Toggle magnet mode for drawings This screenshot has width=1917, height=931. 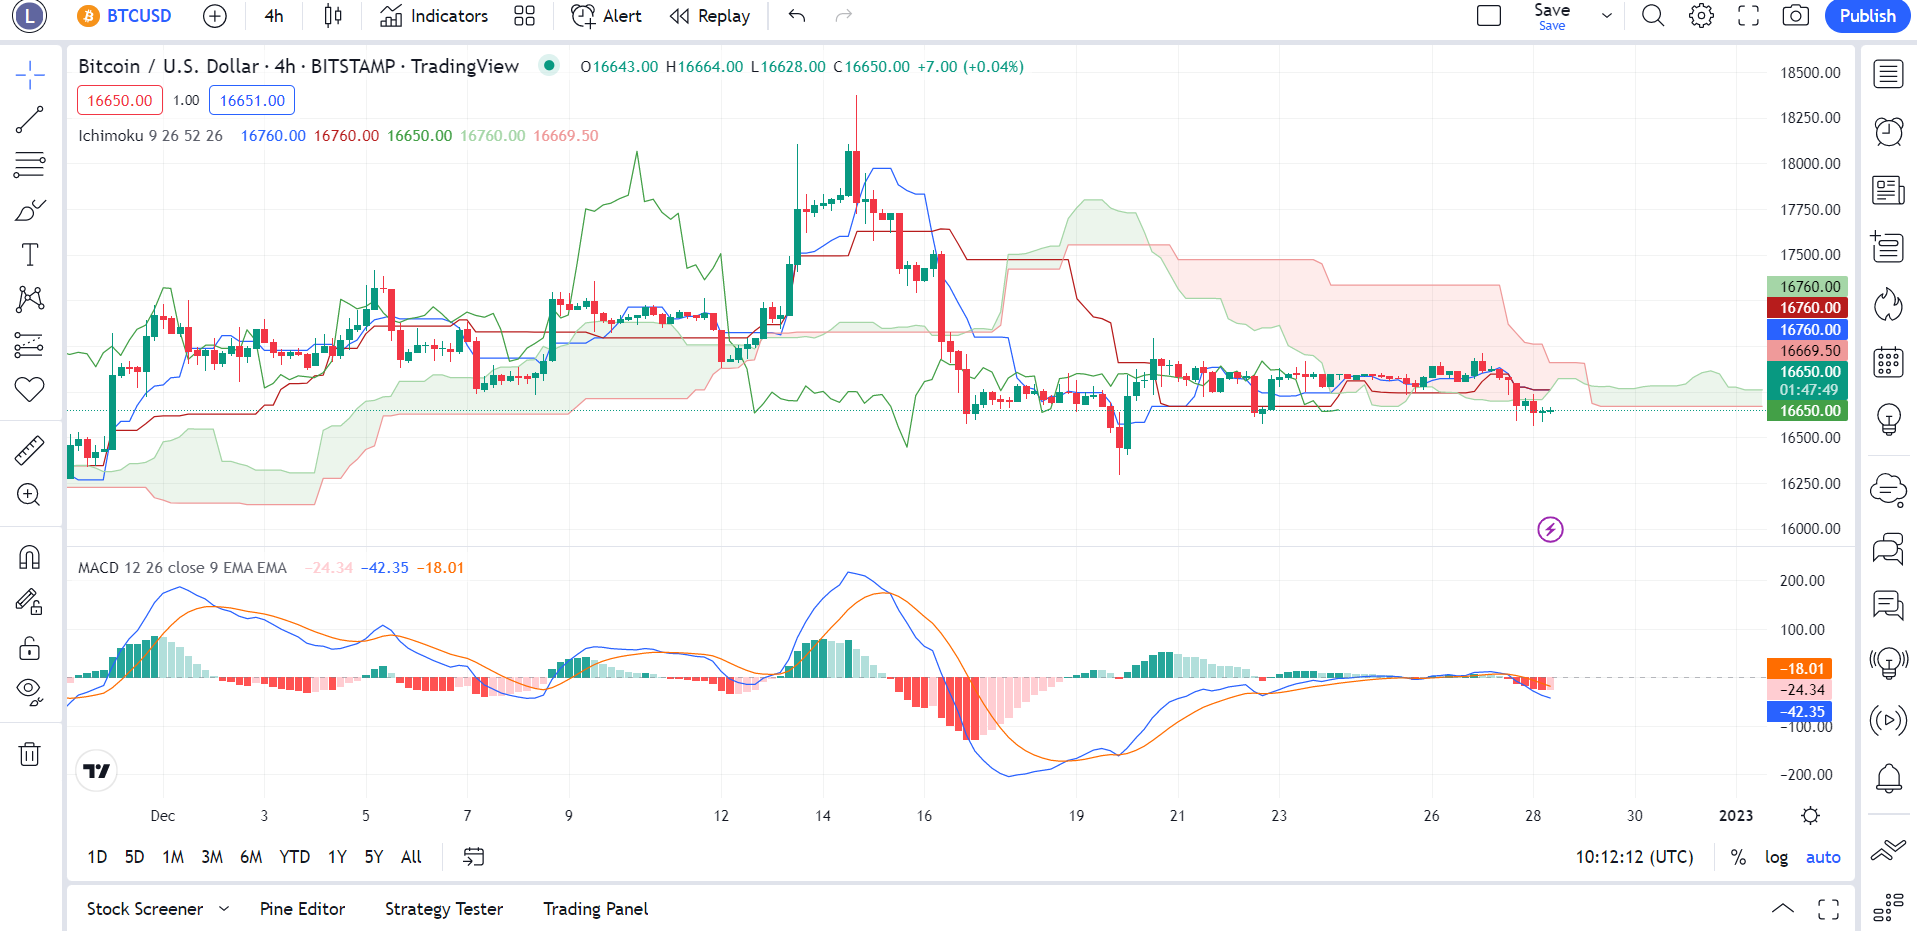(30, 557)
